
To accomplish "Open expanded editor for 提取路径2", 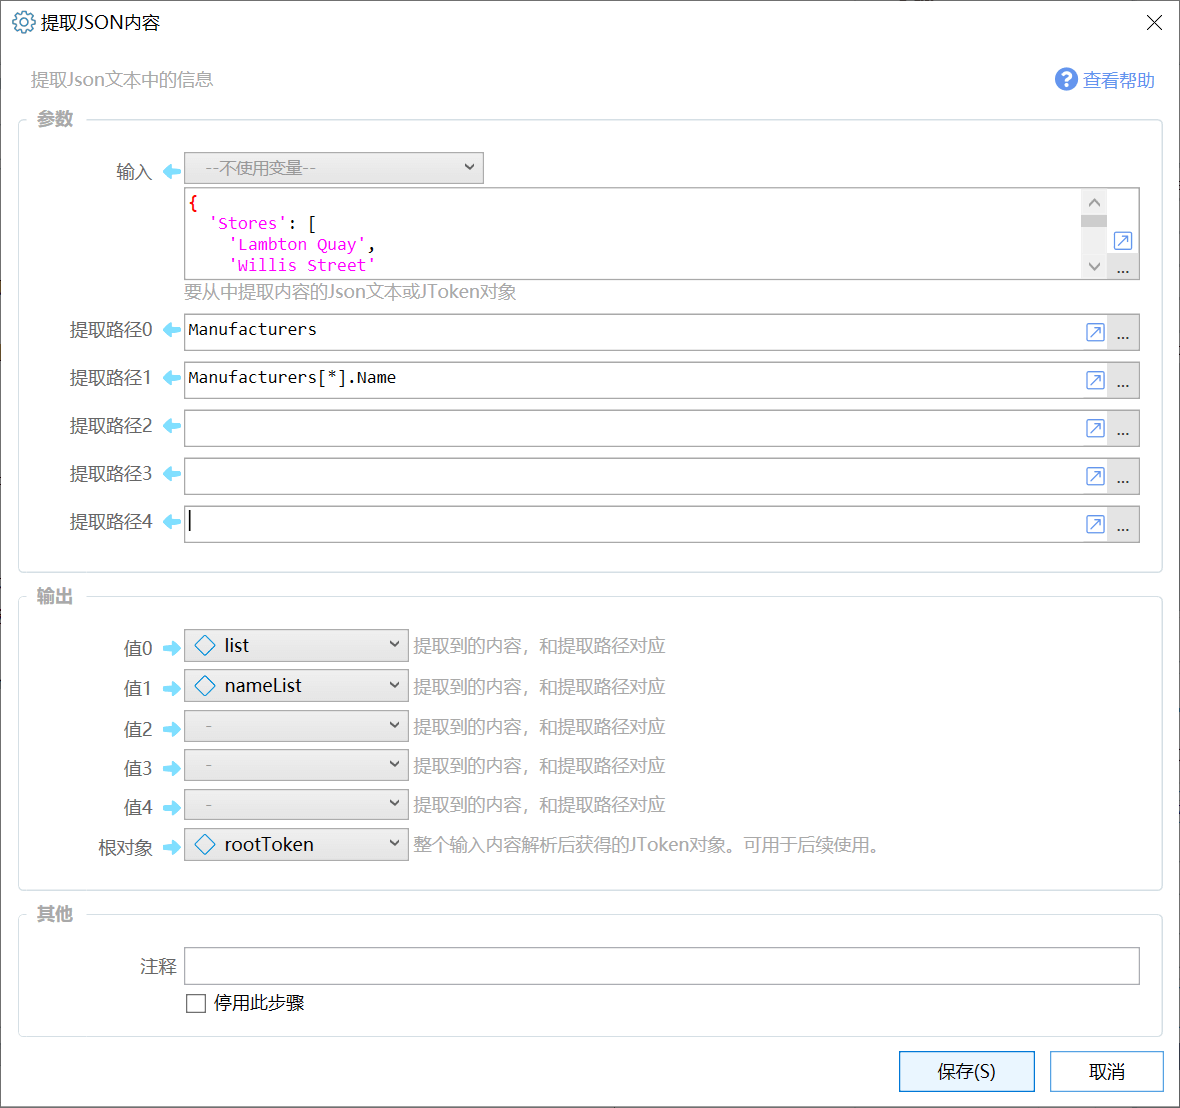I will click(x=1095, y=428).
